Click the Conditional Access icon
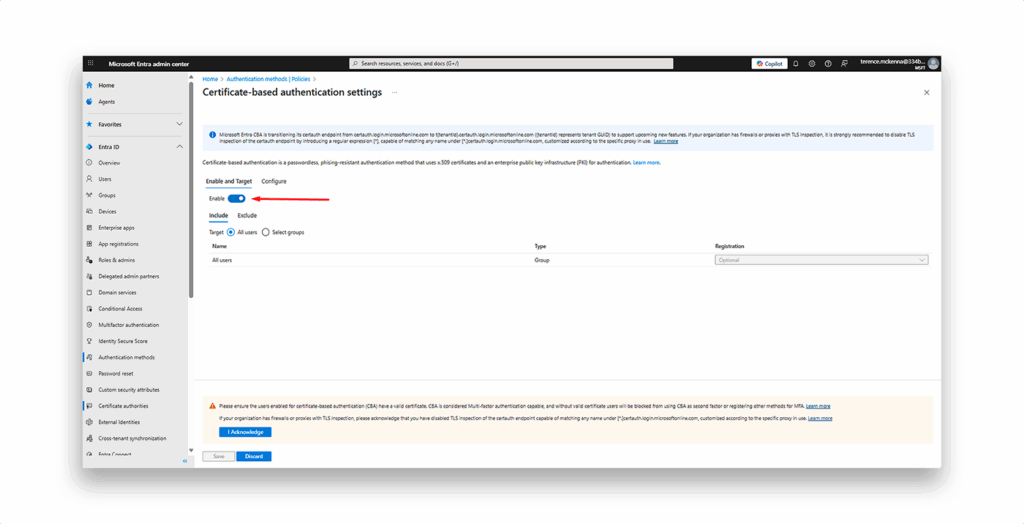 coord(89,308)
